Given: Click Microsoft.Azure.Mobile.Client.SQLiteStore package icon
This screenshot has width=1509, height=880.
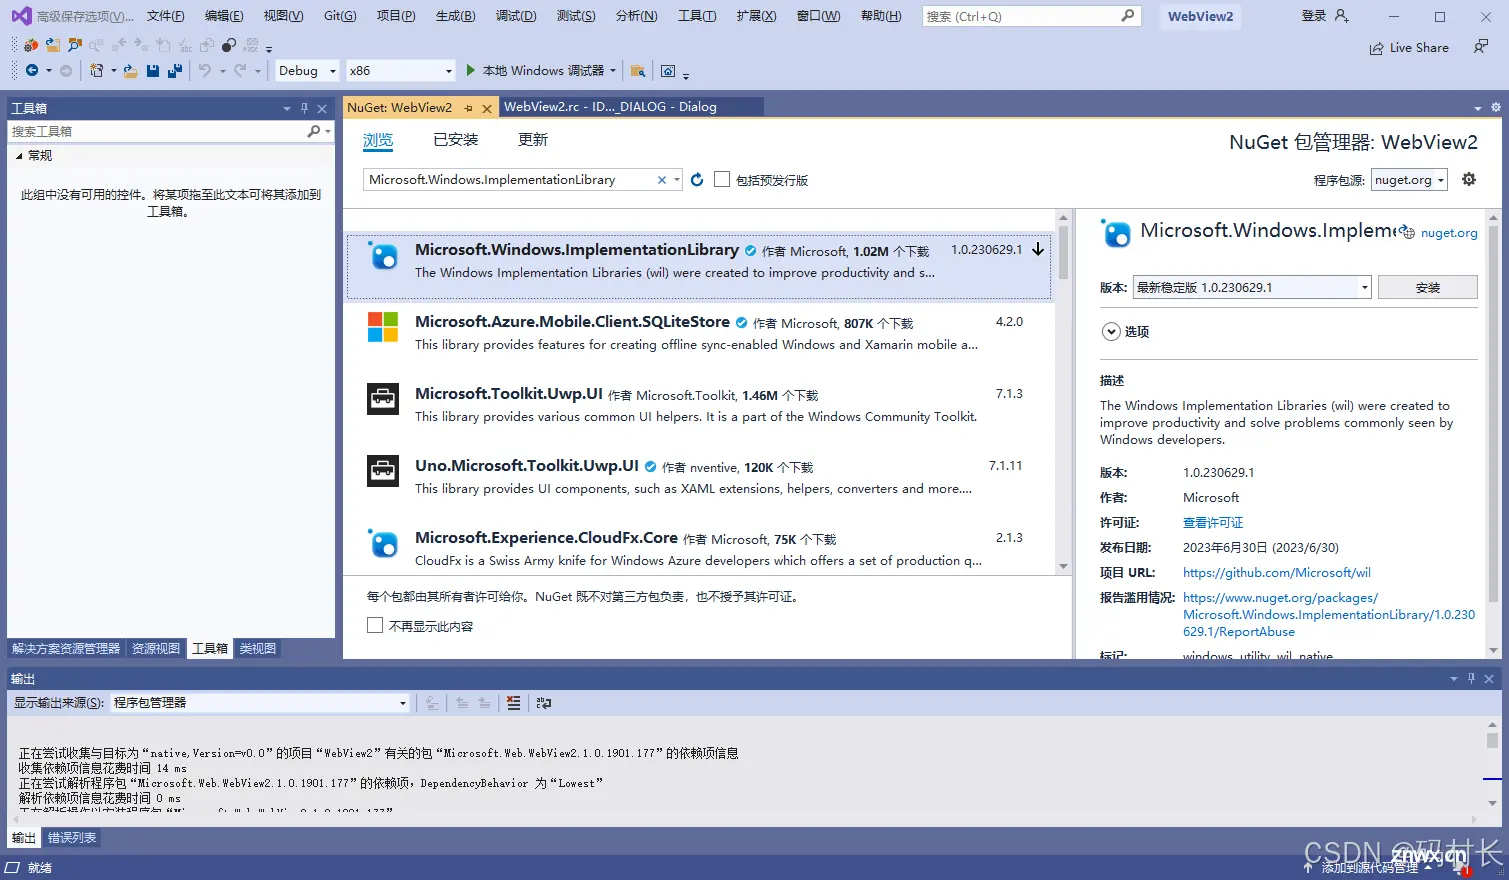Looking at the screenshot, I should [383, 327].
